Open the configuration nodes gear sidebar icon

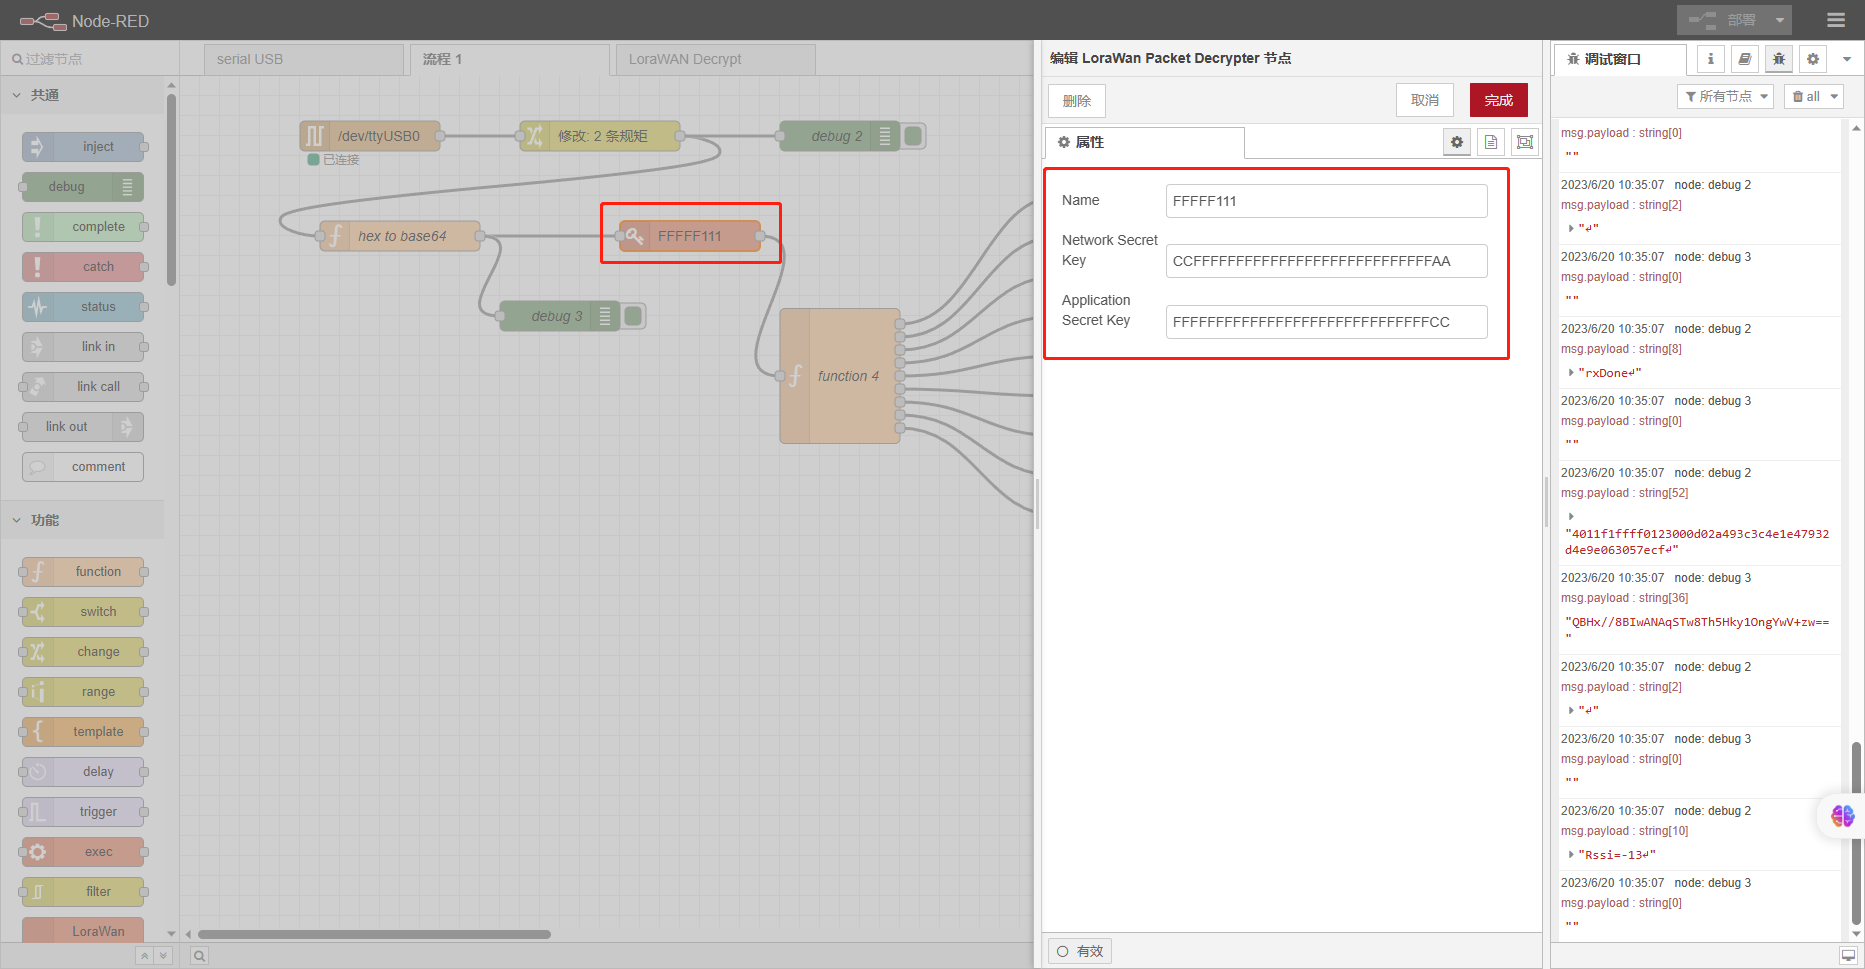[x=1813, y=59]
